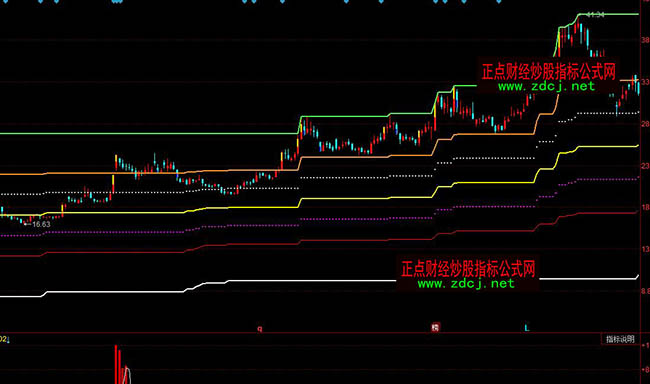Viewport: 650px width, 384px height.
Task: Click the 16.63 lowest price label
Action: [41, 224]
